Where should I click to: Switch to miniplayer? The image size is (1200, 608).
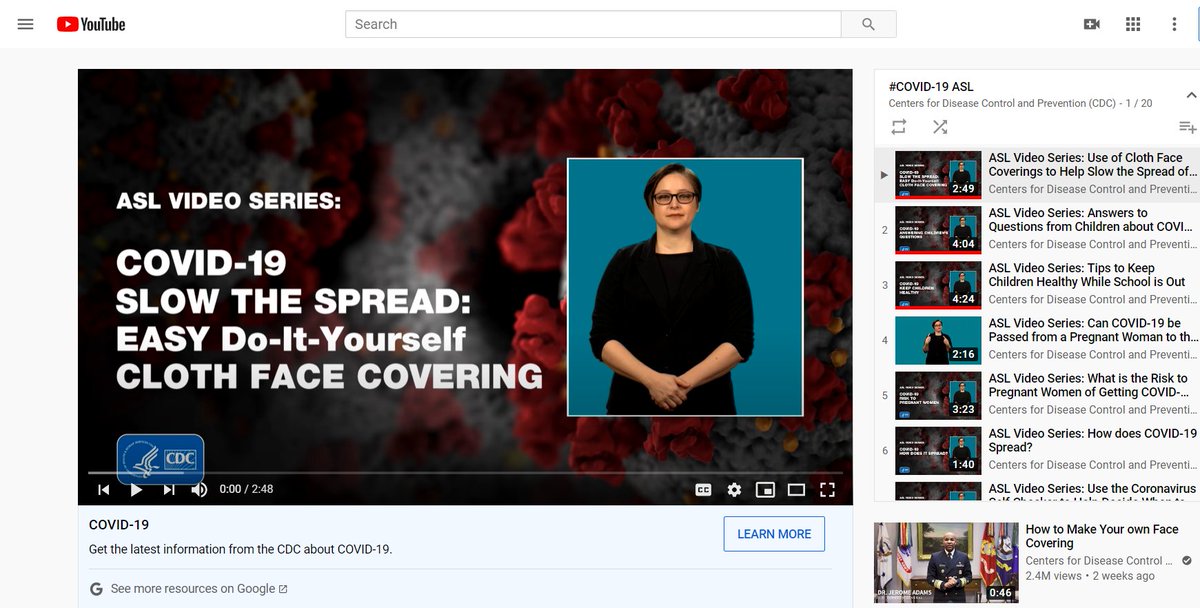click(765, 489)
